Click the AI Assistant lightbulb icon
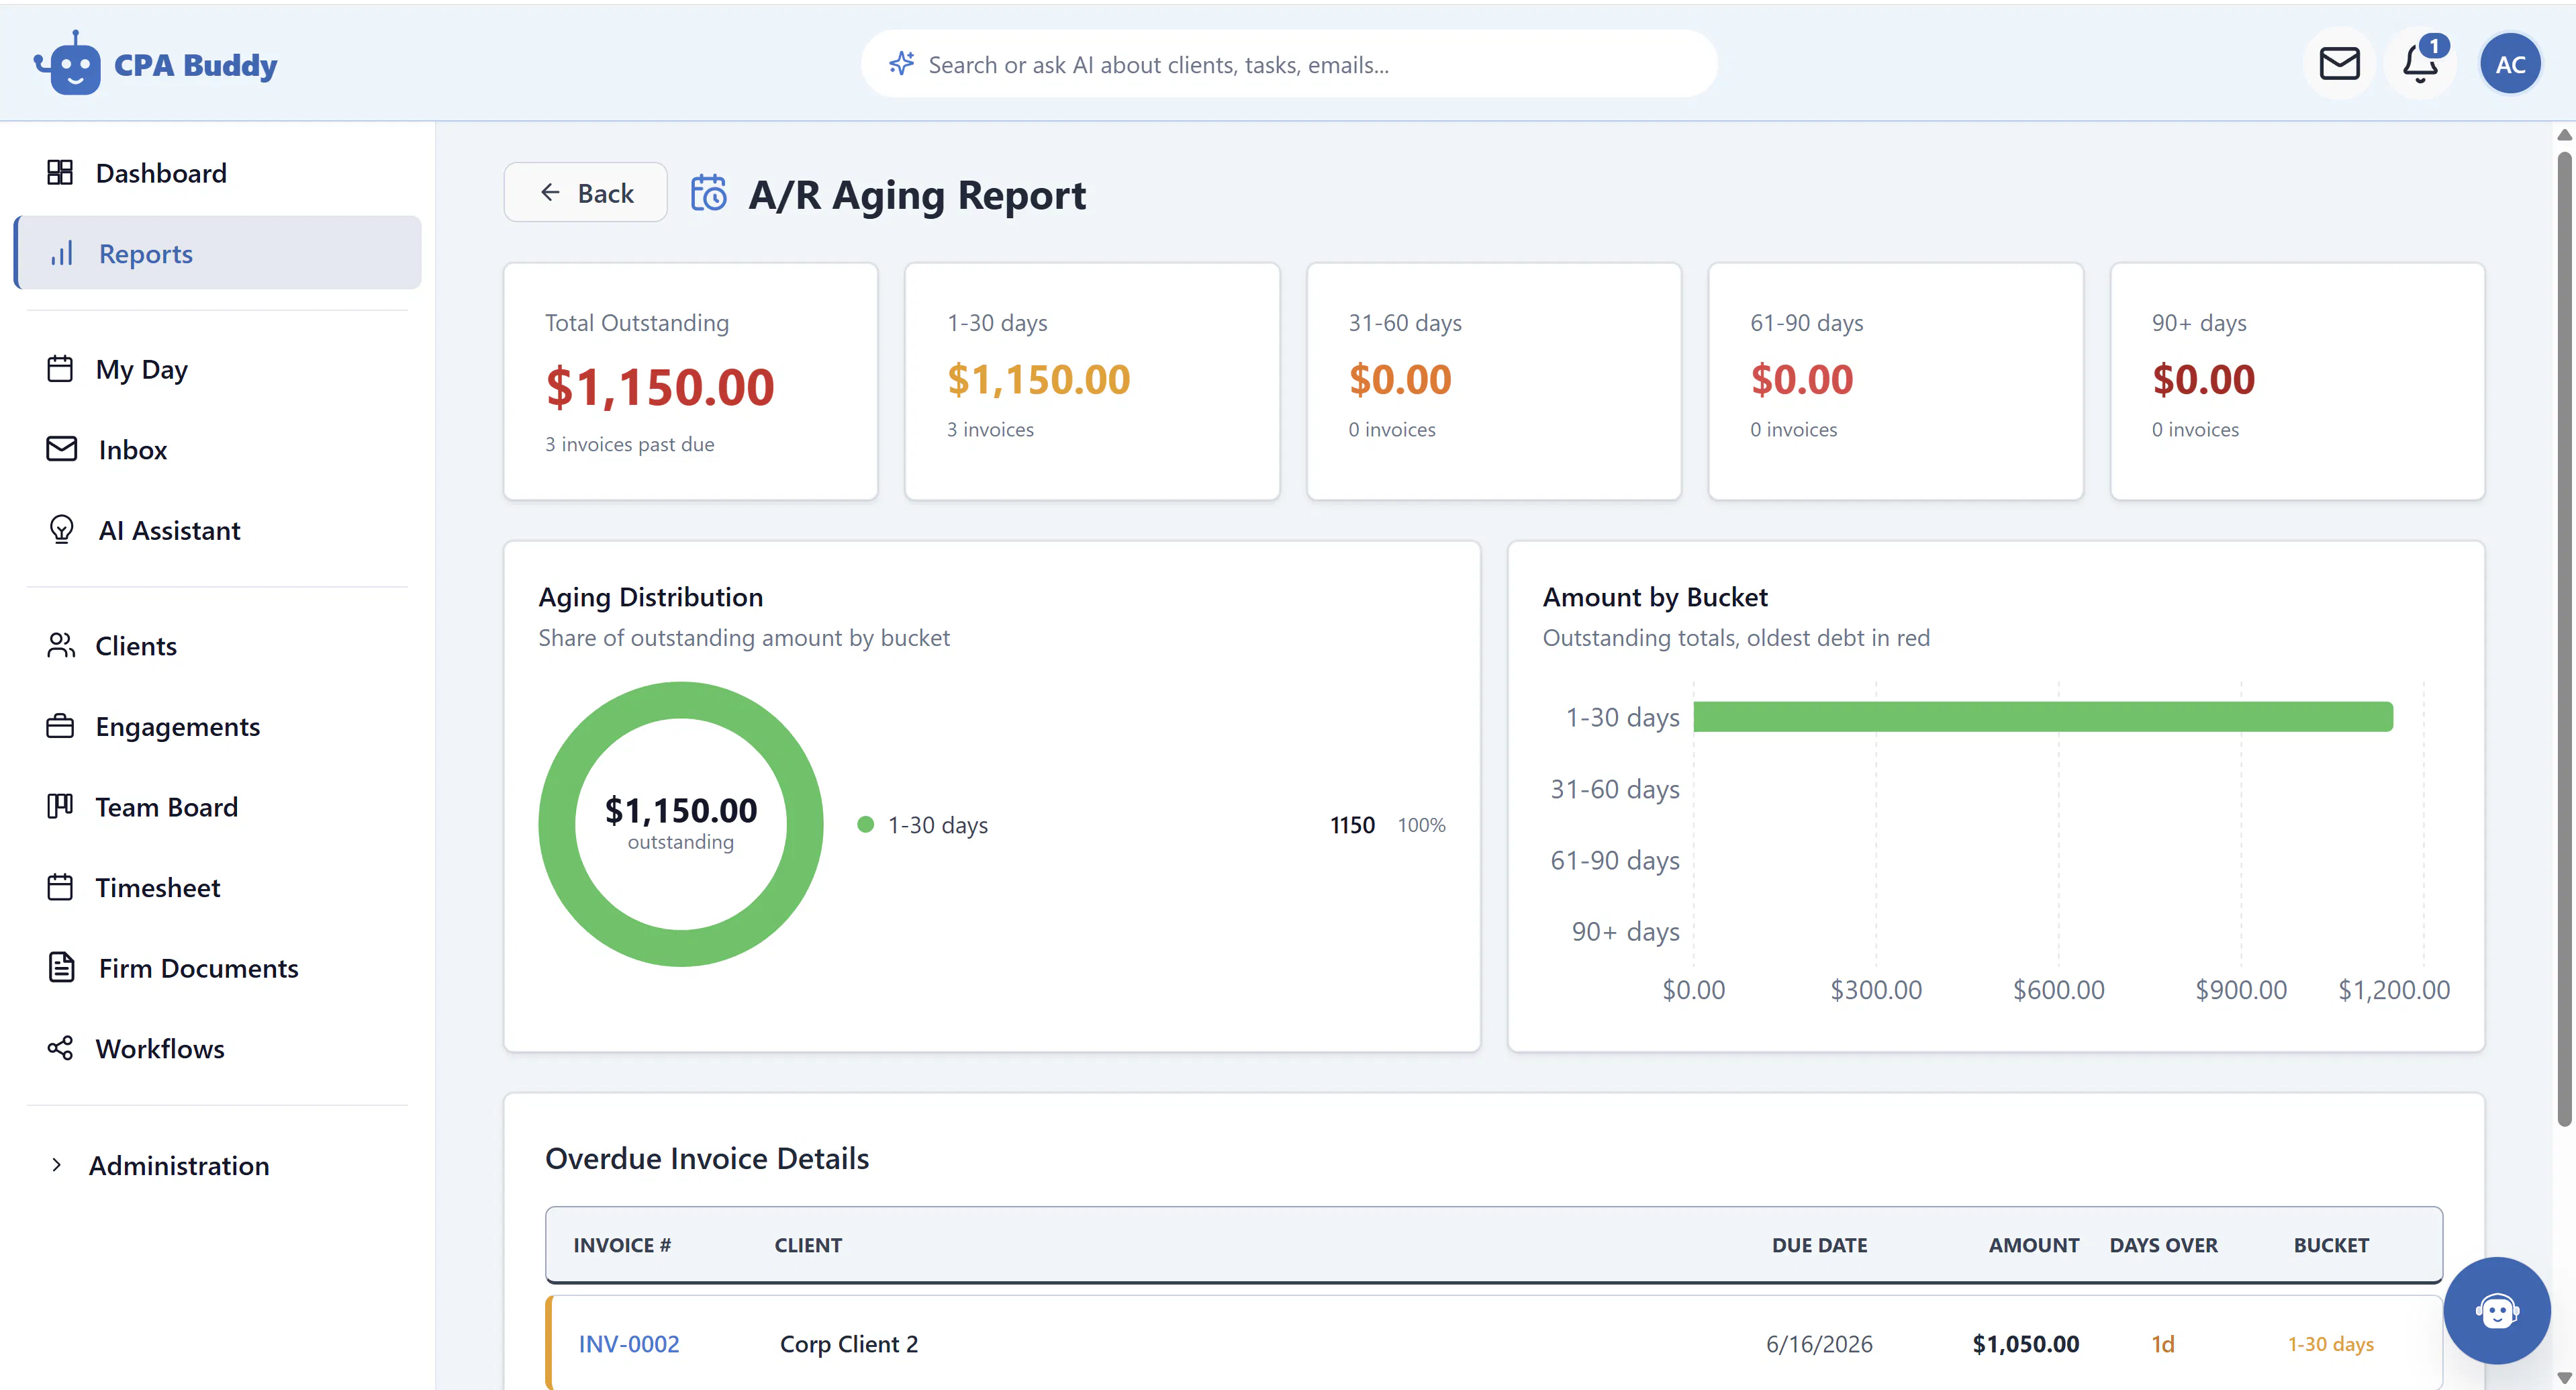This screenshot has width=2576, height=1390. click(x=61, y=530)
